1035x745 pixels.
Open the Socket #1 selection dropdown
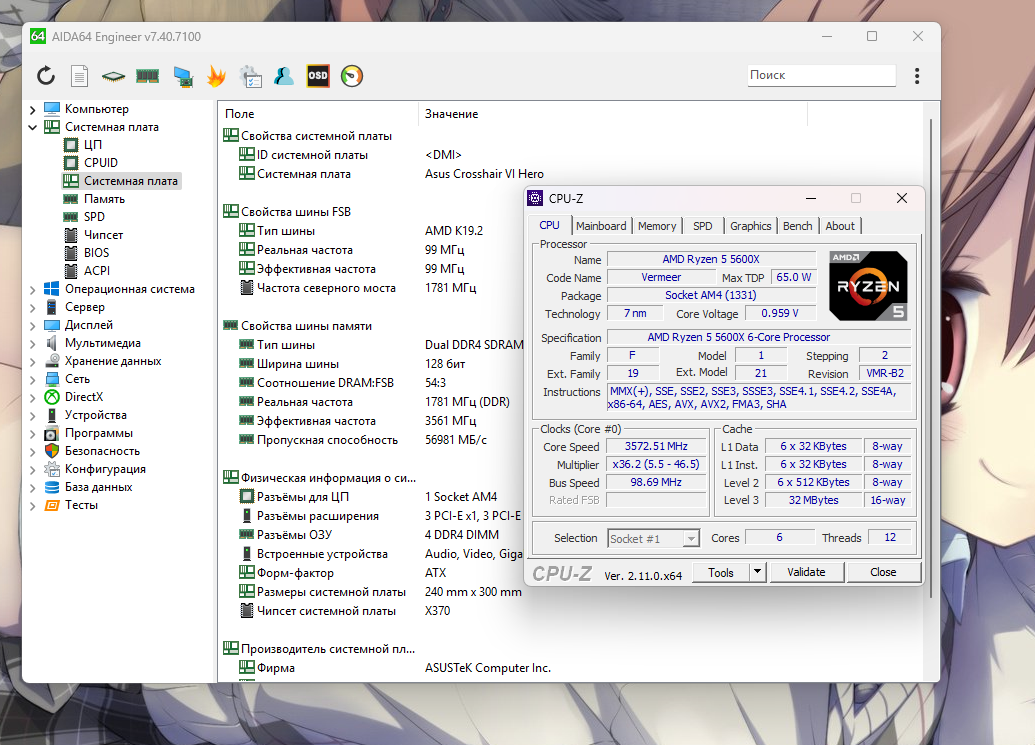(x=653, y=538)
